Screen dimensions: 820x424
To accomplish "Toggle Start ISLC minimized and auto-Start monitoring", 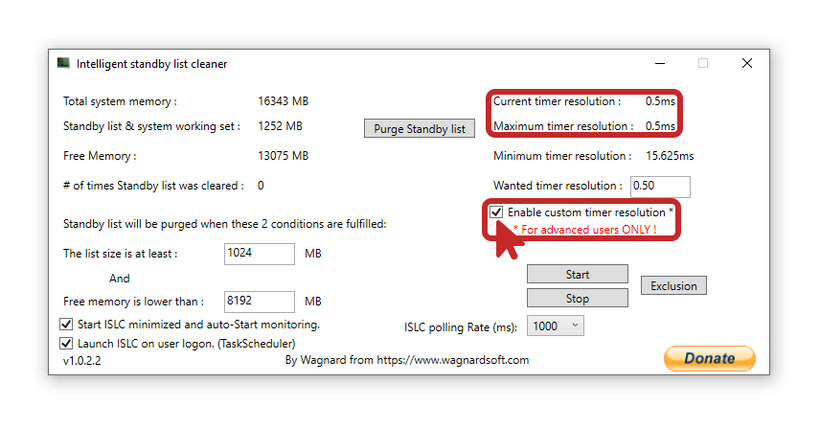I will pyautogui.click(x=67, y=325).
